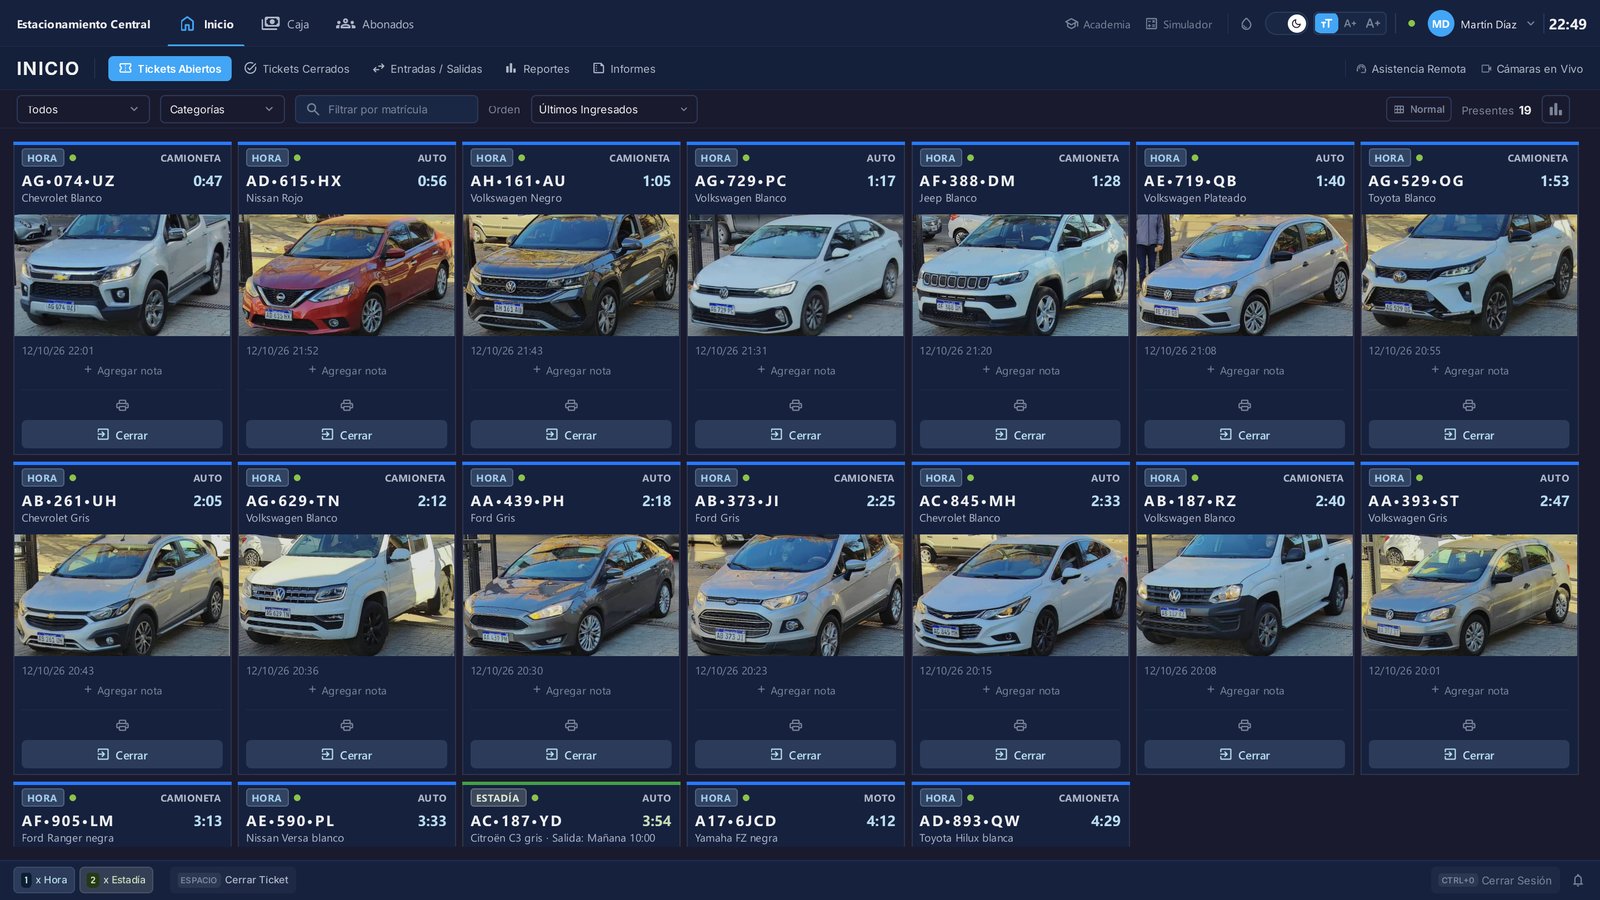The image size is (1600, 900).
Task: Click Asistencia Remota
Action: point(1411,69)
